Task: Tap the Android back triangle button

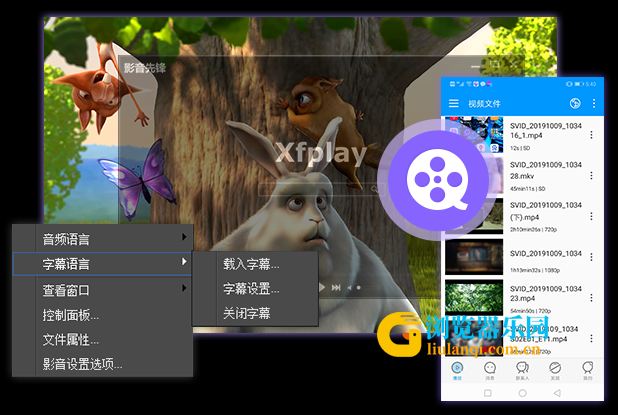Action: click(x=557, y=393)
